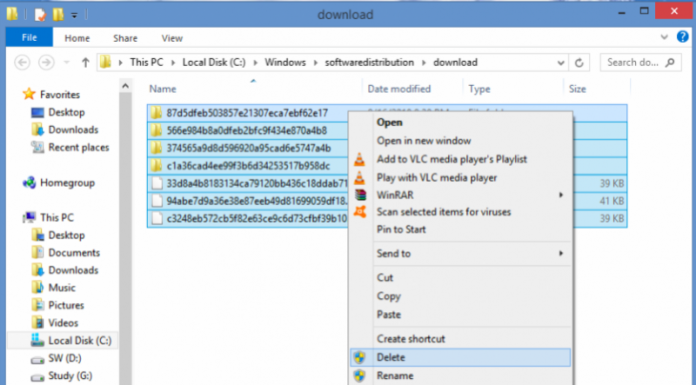
Task: Switch to the View ribbon tab
Action: pos(172,38)
